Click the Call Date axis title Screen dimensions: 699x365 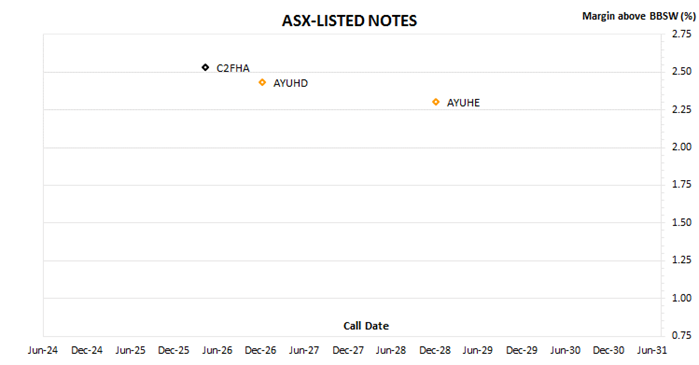click(x=366, y=326)
